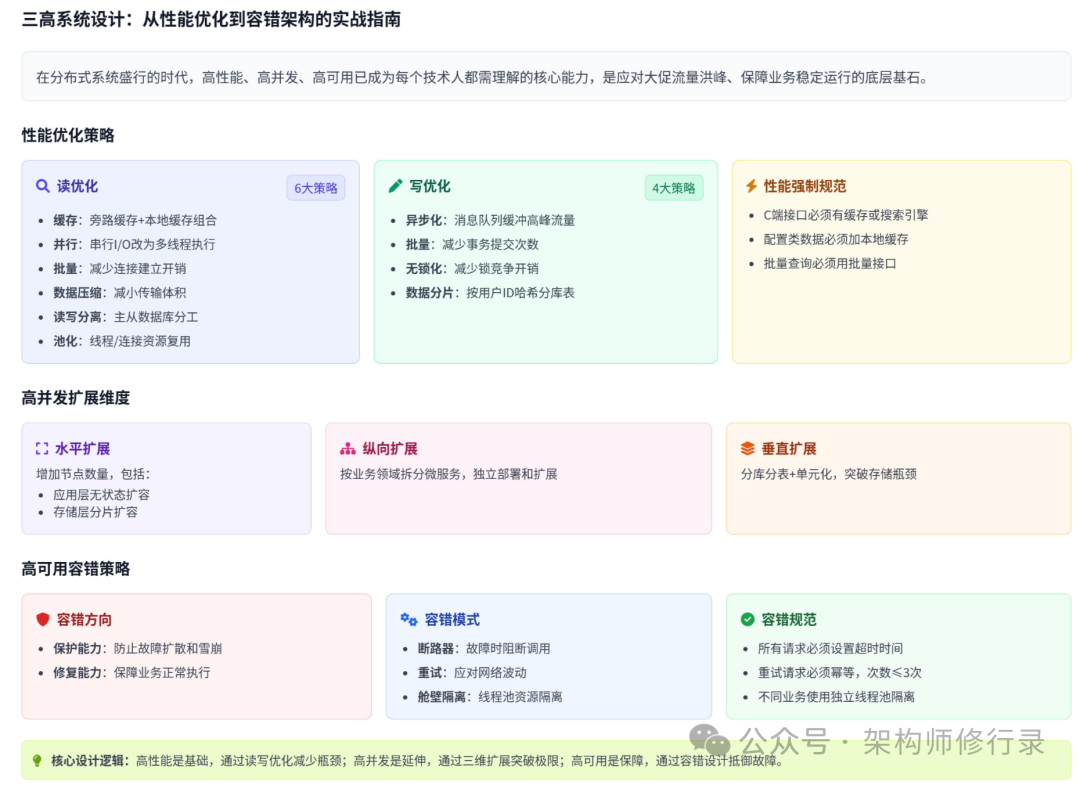Click the 纵向扩展 card title
Screen dimensions: 1080x785
(x=390, y=449)
